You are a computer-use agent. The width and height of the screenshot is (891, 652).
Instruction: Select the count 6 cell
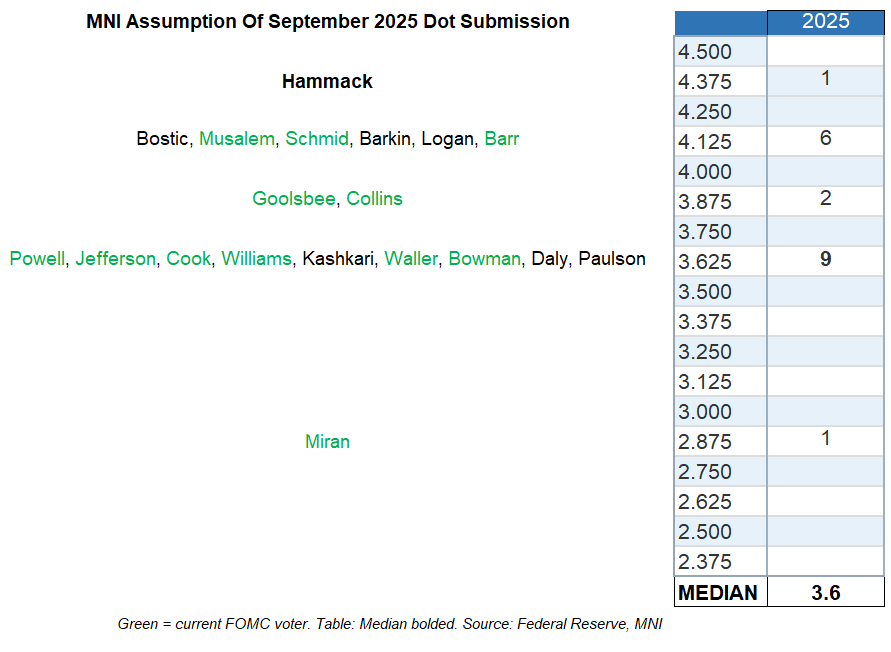coord(825,139)
